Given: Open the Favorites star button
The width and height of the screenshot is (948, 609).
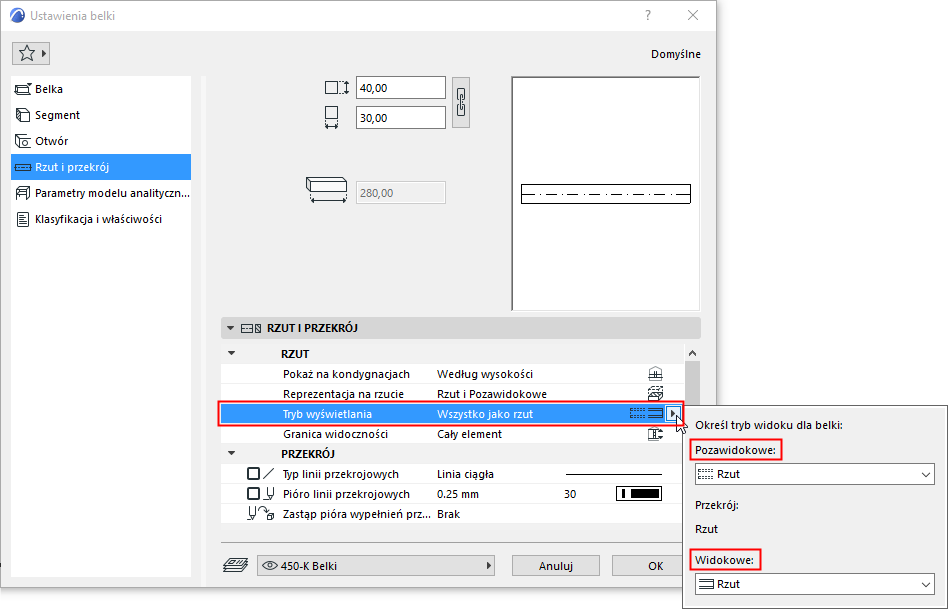Looking at the screenshot, I should coord(30,54).
